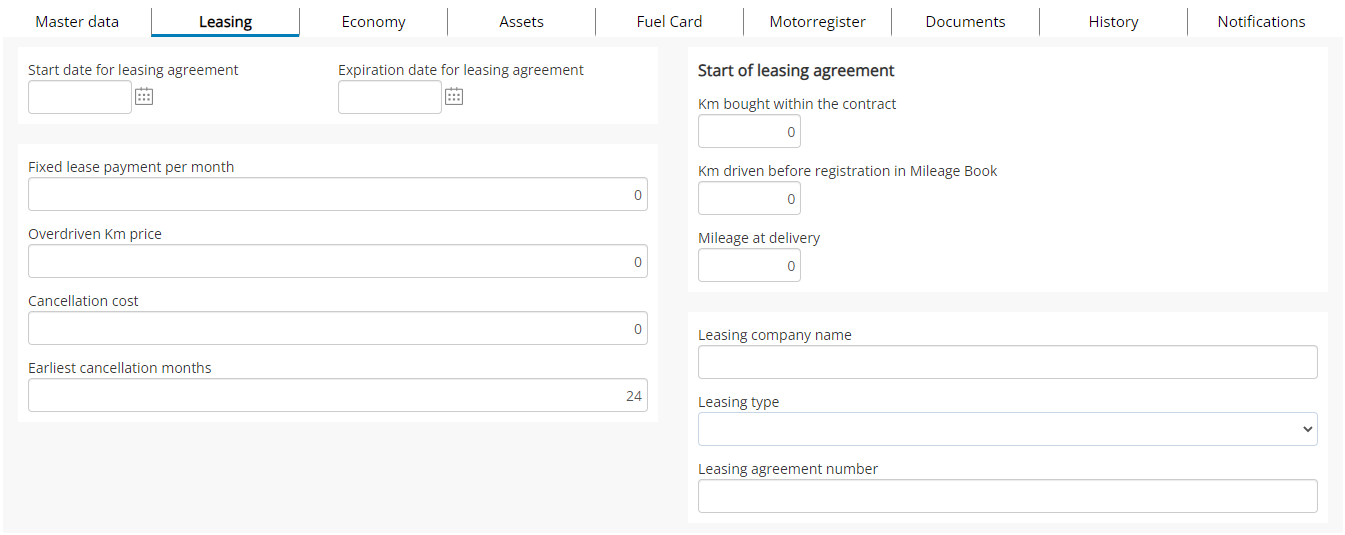Screen dimensions: 1345x535
Task: Go to the Assets tab
Action: 521,21
